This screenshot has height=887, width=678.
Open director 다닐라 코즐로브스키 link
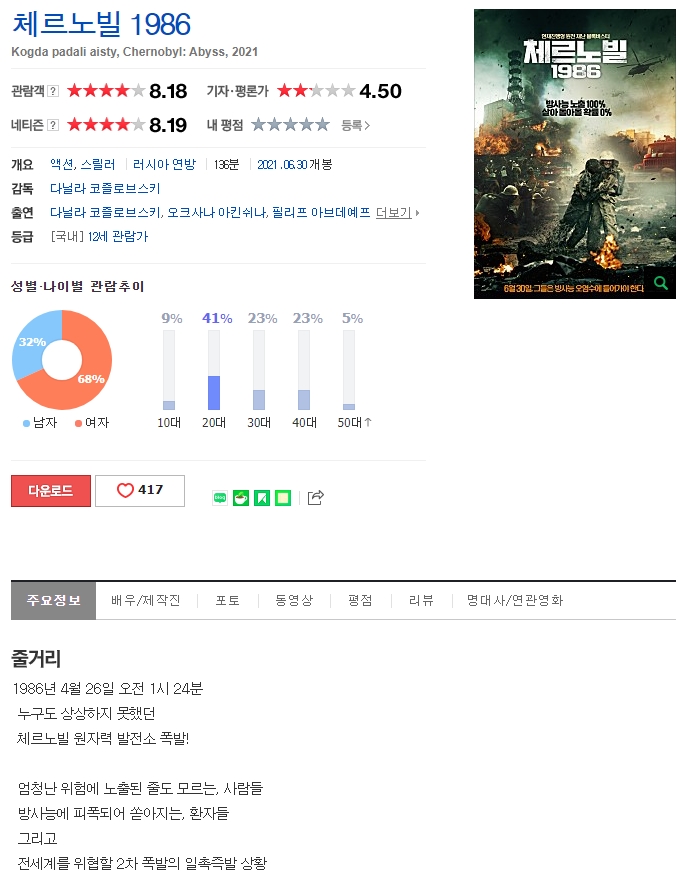click(x=105, y=188)
